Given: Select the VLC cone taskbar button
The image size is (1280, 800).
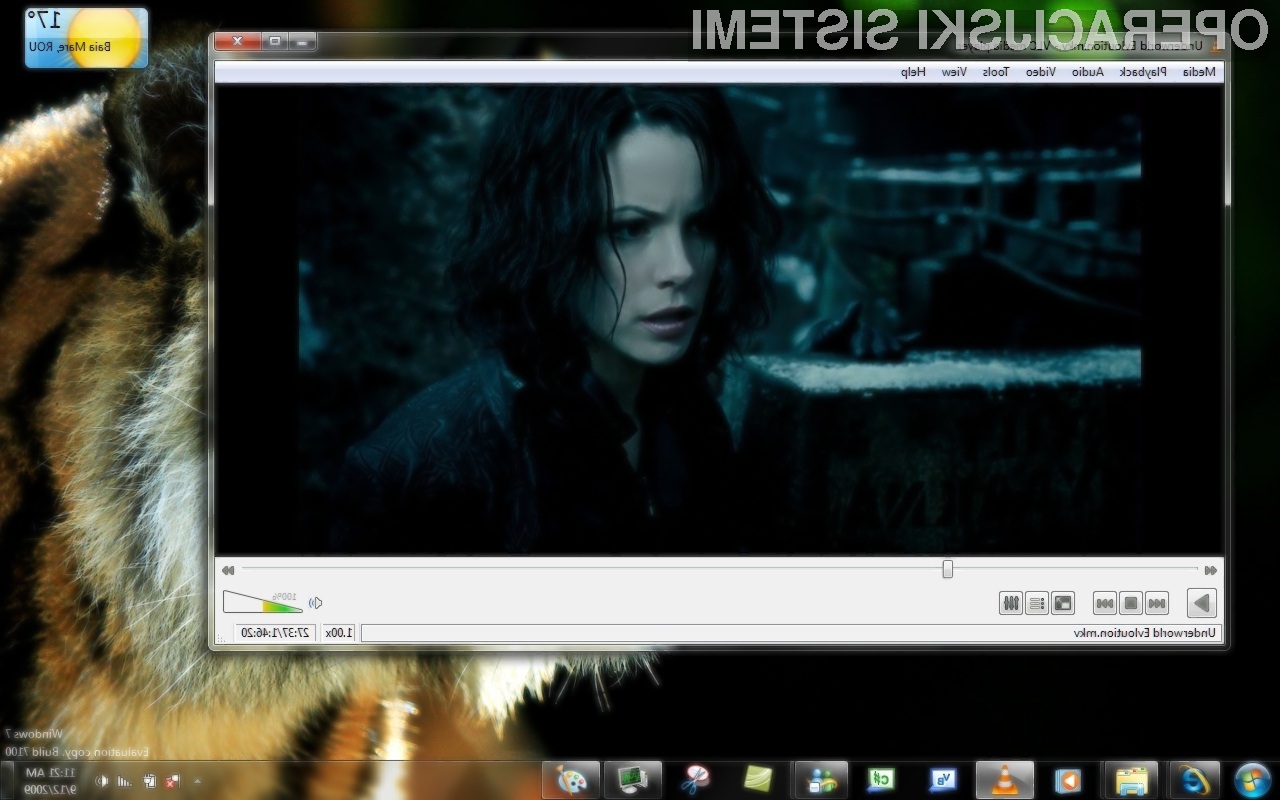Looking at the screenshot, I should 1005,780.
